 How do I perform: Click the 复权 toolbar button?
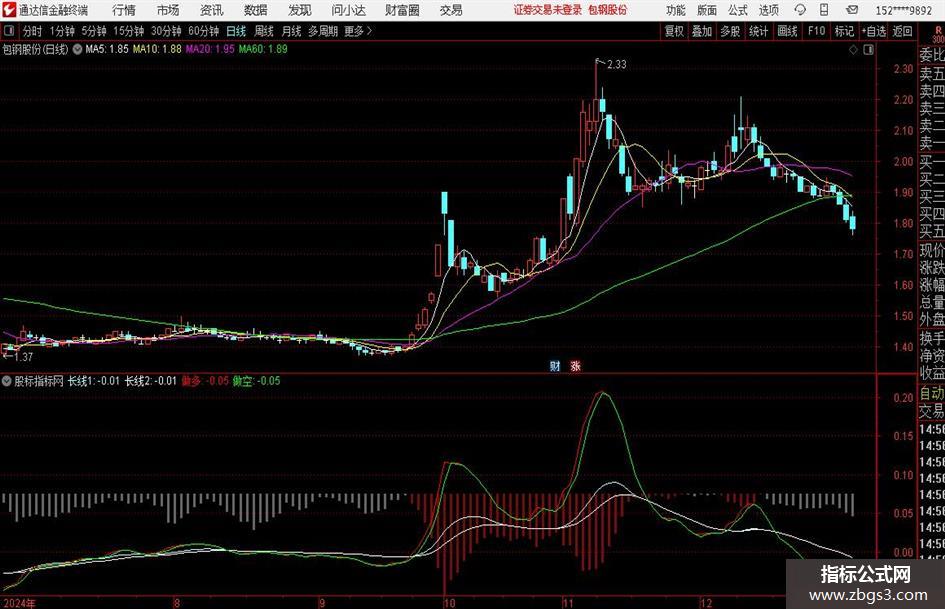pyautogui.click(x=674, y=31)
